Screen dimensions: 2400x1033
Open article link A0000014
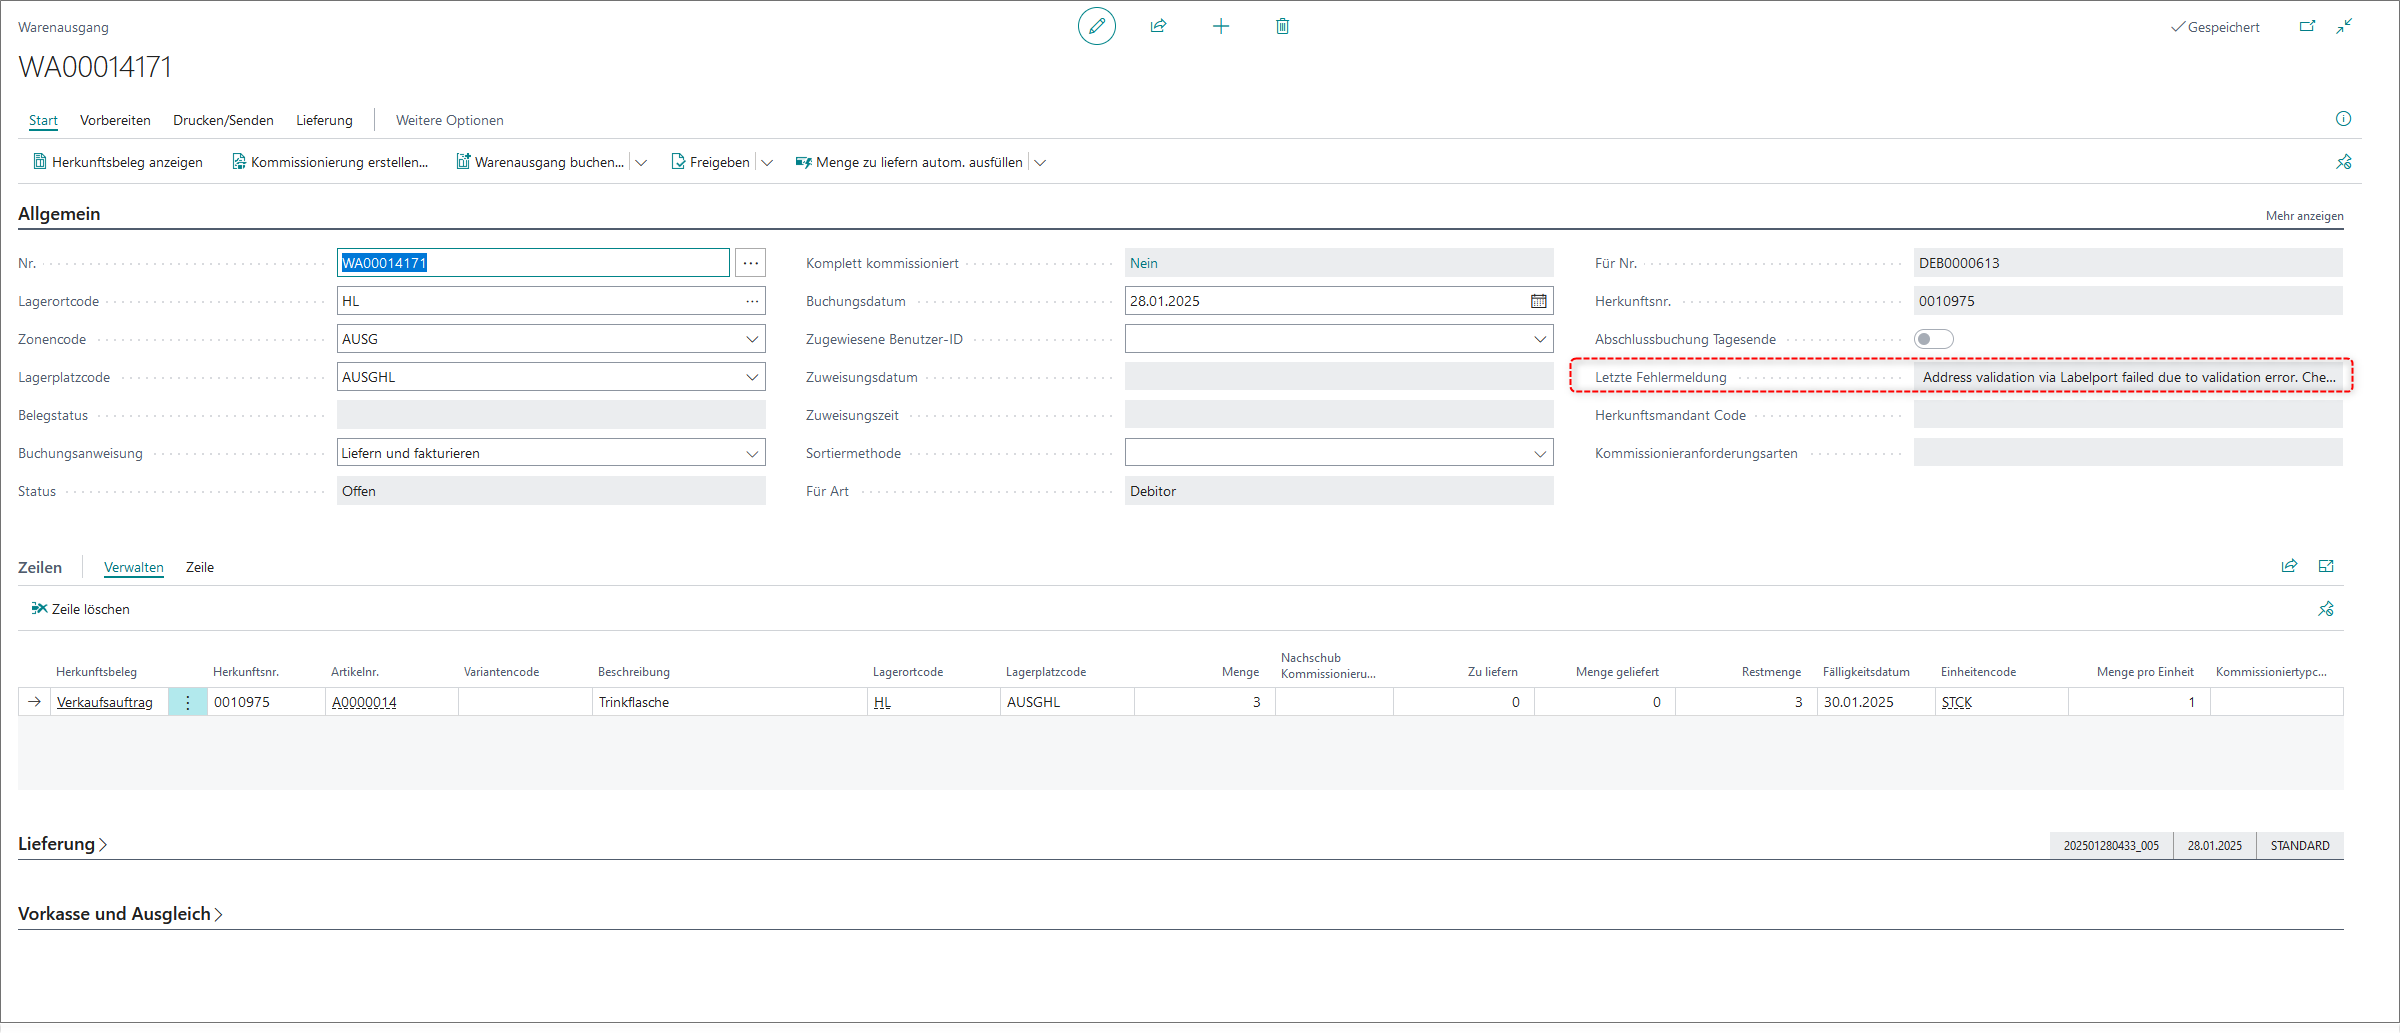(x=364, y=702)
